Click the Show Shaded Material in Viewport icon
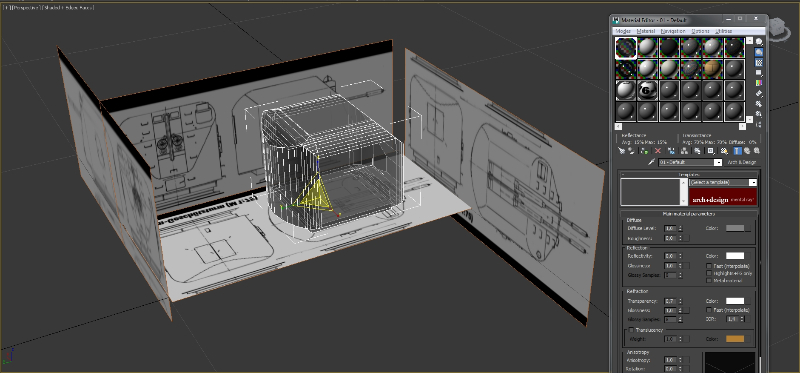The width and height of the screenshot is (800, 373). (x=738, y=151)
